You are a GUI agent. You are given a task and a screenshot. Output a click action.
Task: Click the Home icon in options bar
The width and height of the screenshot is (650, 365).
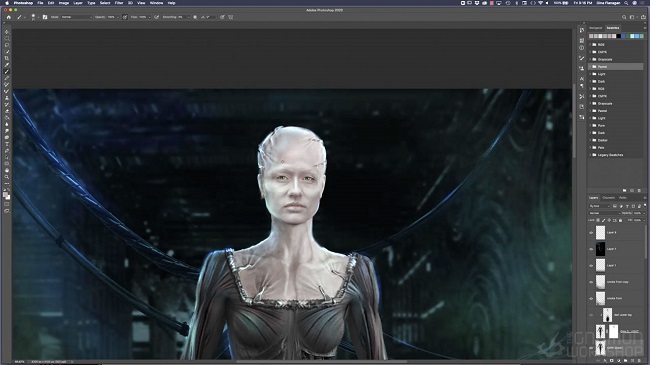[x=8, y=17]
